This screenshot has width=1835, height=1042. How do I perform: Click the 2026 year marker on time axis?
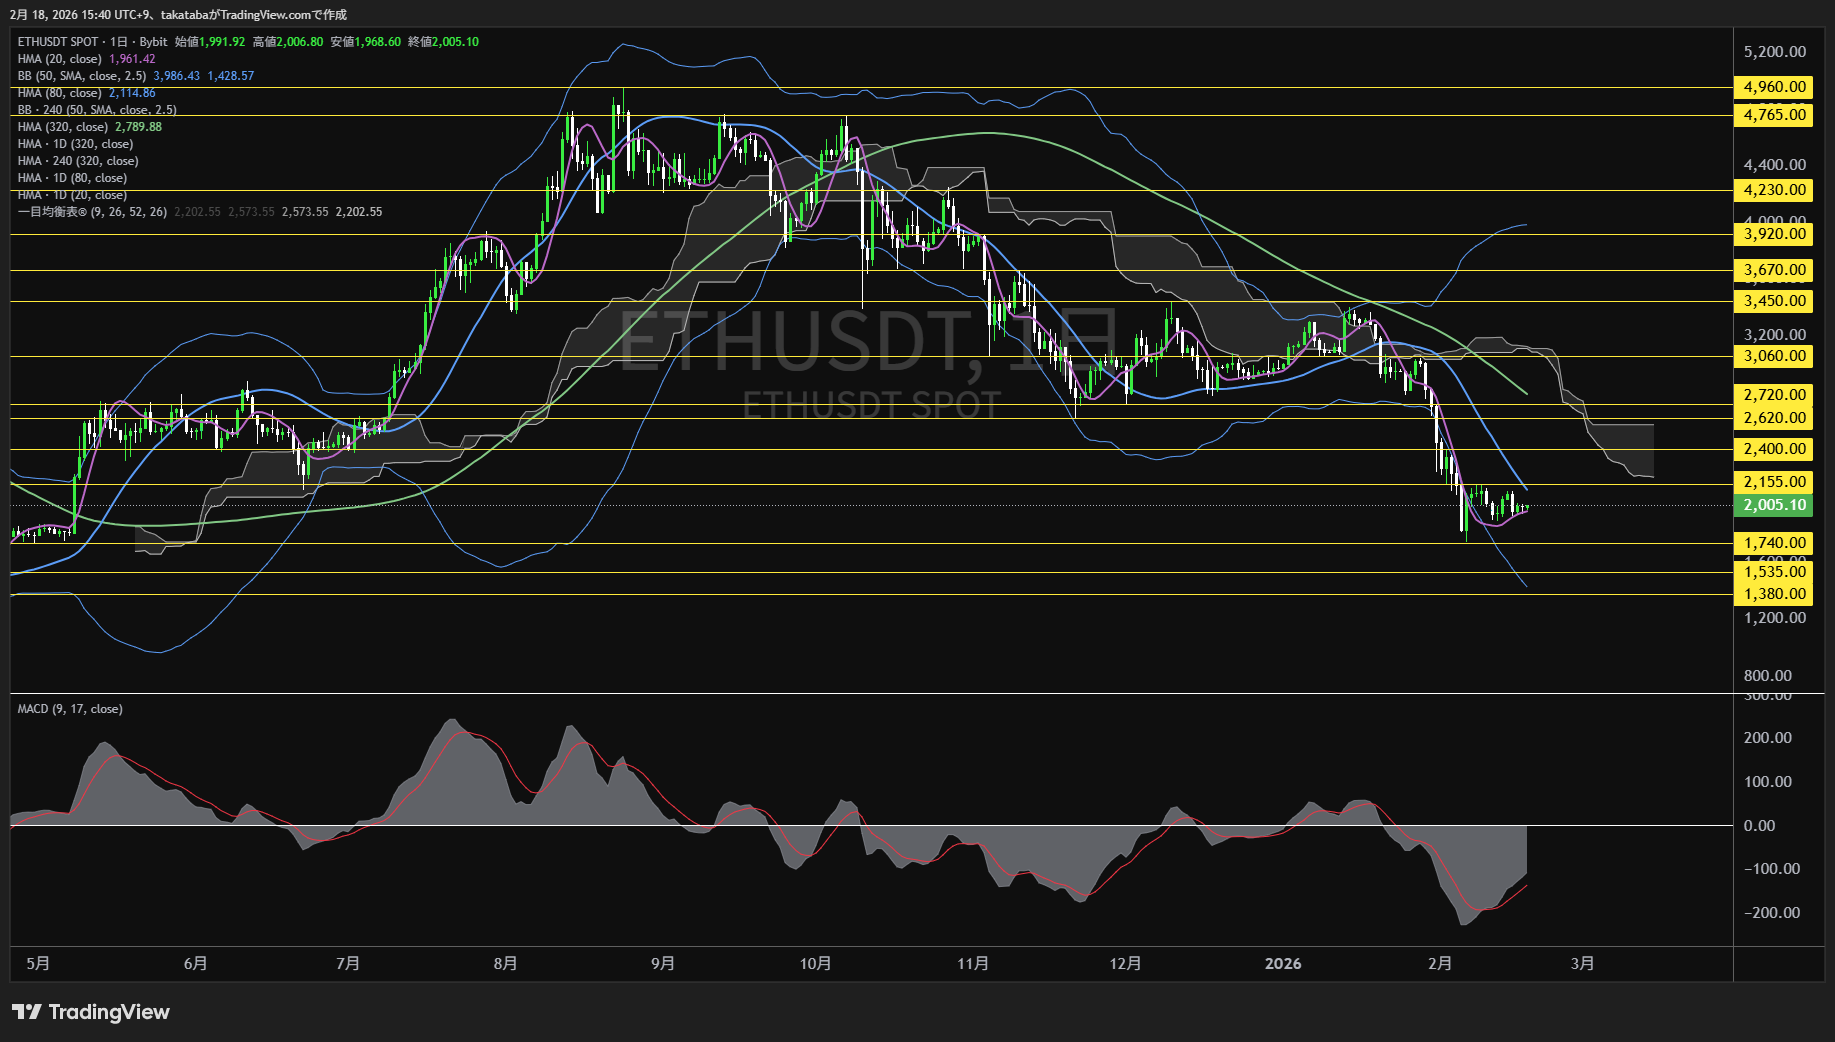coord(1282,963)
